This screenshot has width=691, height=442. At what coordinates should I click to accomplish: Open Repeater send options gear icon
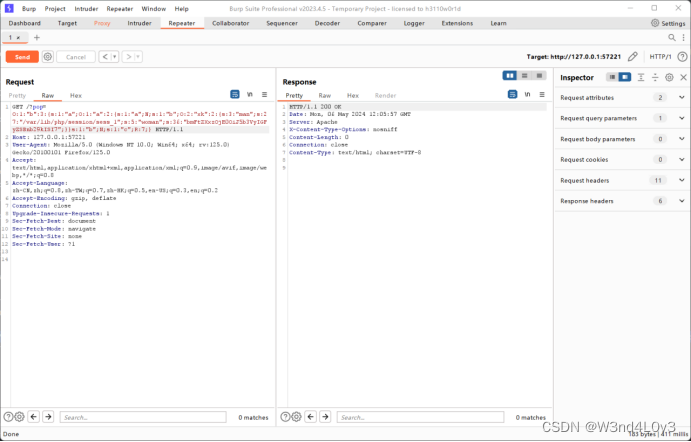(x=48, y=57)
